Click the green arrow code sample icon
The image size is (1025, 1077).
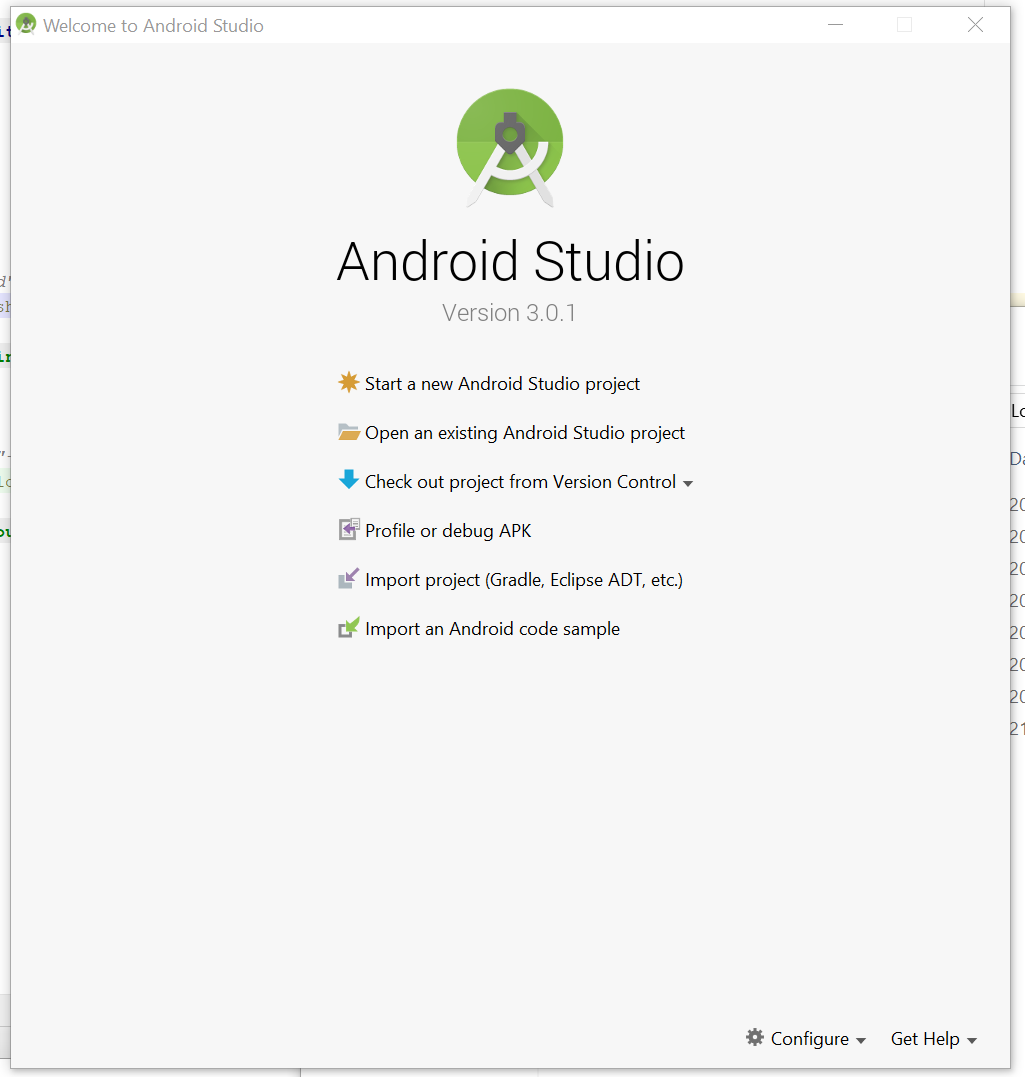(x=348, y=627)
